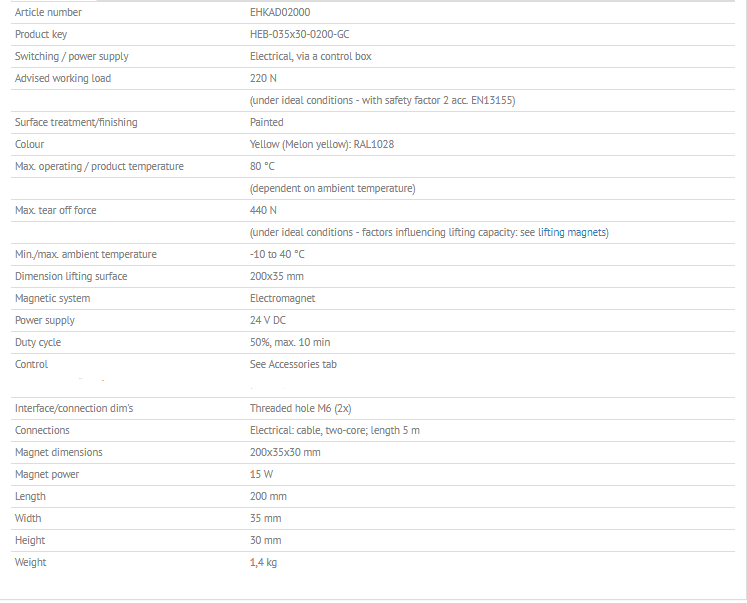
Task: Click the Switching / power supply label
Action: [x=72, y=56]
